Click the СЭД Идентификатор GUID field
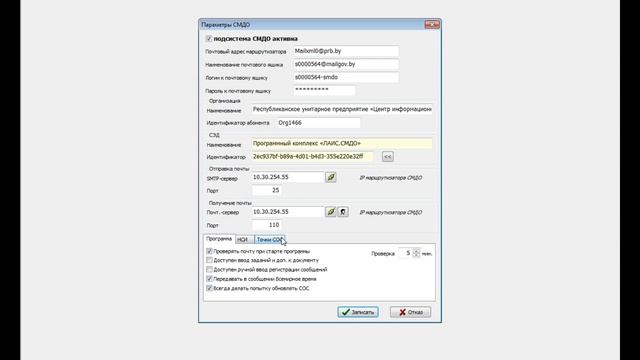Viewport: 640px width, 360px height. [312, 157]
